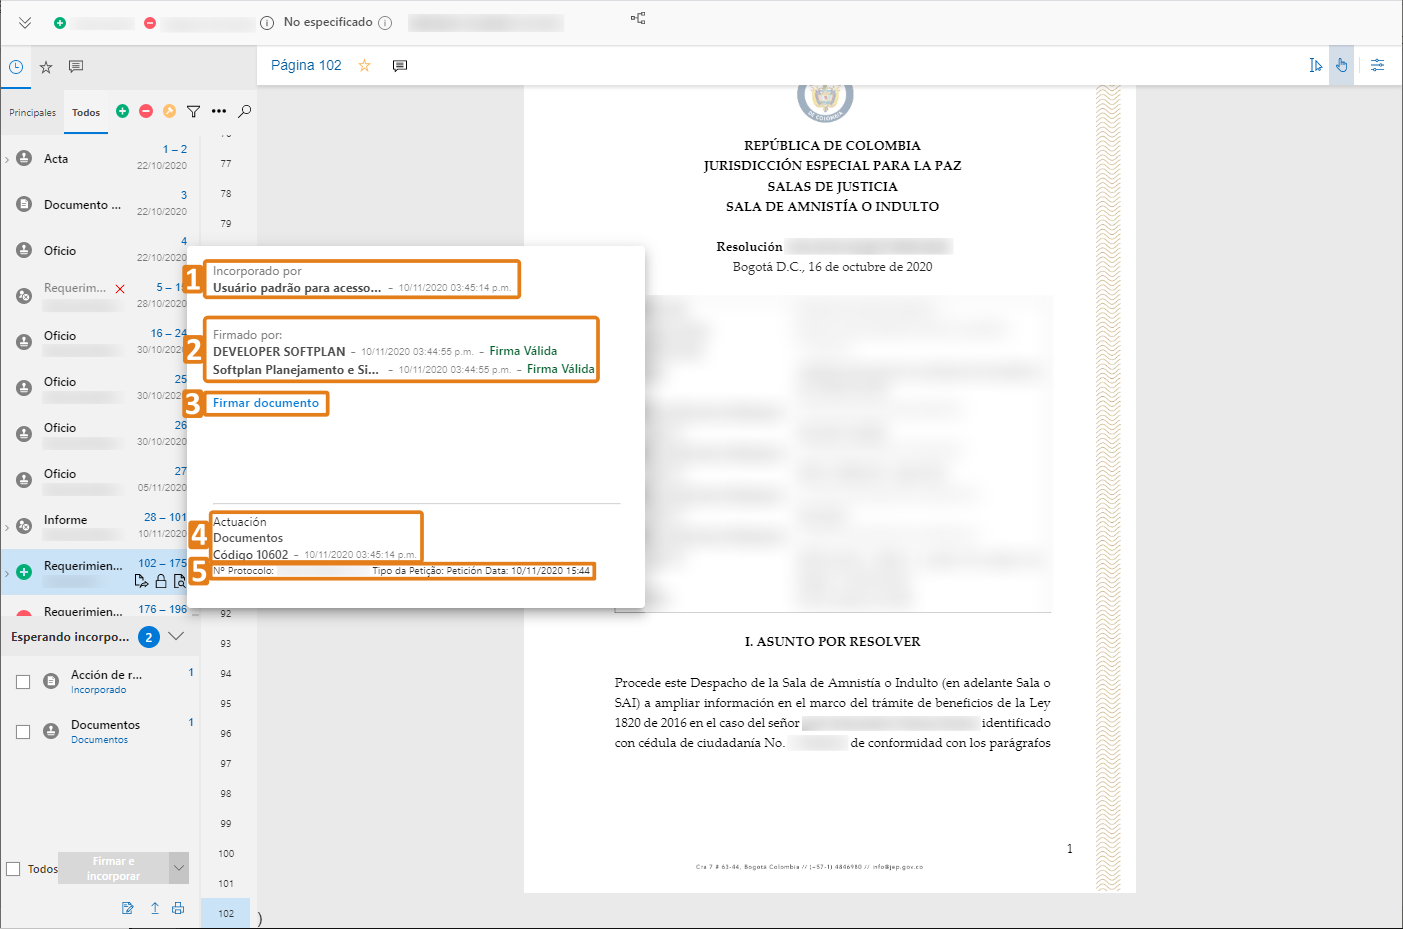Go to page 100 in the page strip
This screenshot has width=1403, height=929.
(x=226, y=853)
